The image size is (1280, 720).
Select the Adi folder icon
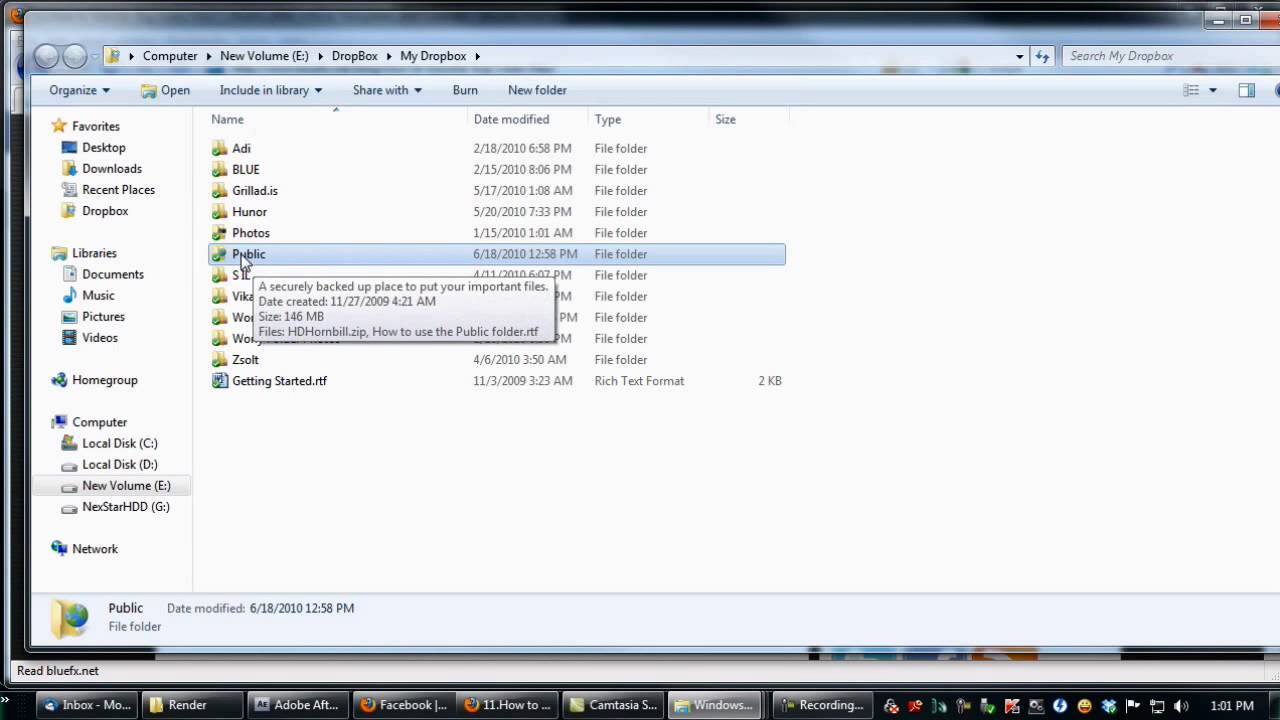(x=220, y=148)
